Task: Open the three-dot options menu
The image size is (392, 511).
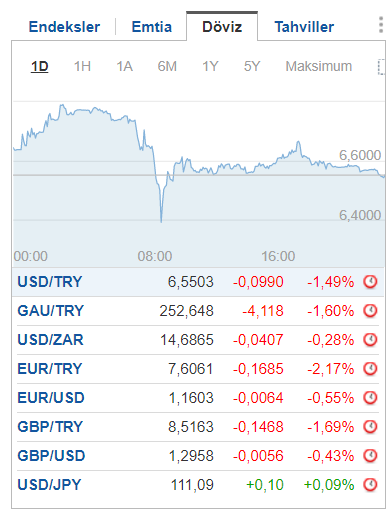Action: point(381,25)
